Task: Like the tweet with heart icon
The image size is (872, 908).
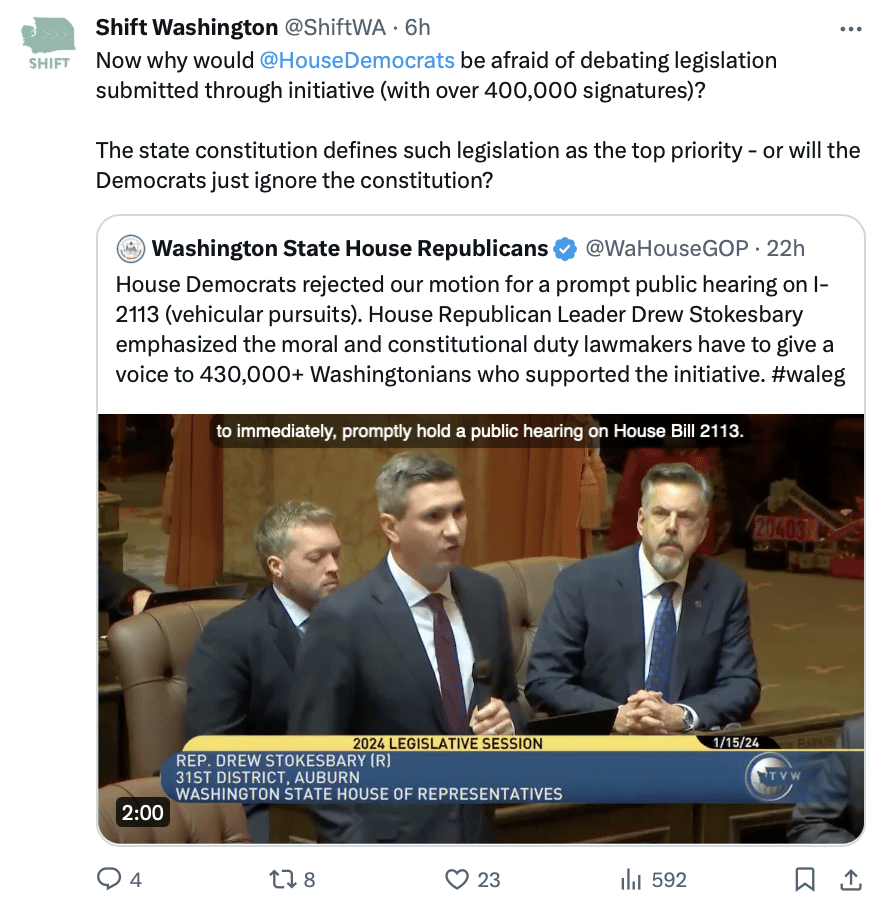Action: (457, 879)
